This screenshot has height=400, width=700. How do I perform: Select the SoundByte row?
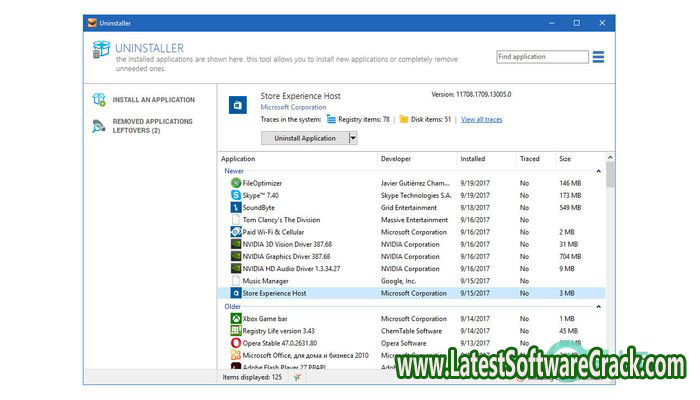pos(412,208)
